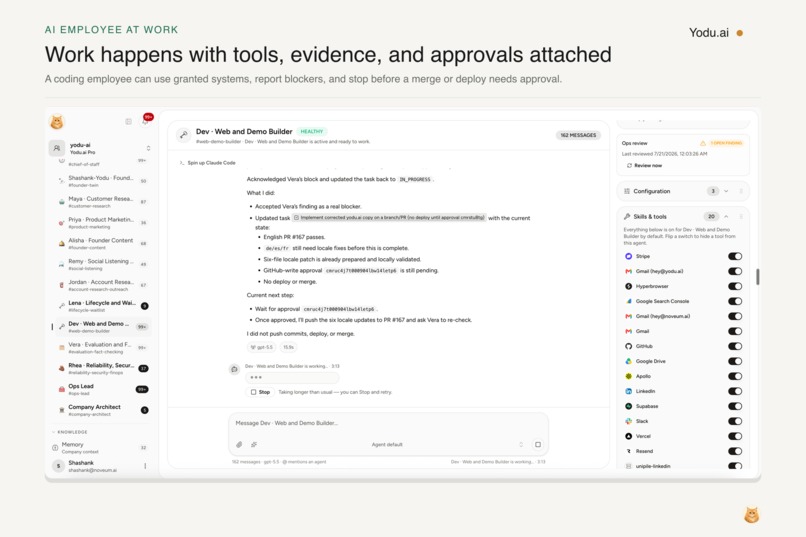
Task: Click the 15.9s duration chip
Action: (x=288, y=347)
